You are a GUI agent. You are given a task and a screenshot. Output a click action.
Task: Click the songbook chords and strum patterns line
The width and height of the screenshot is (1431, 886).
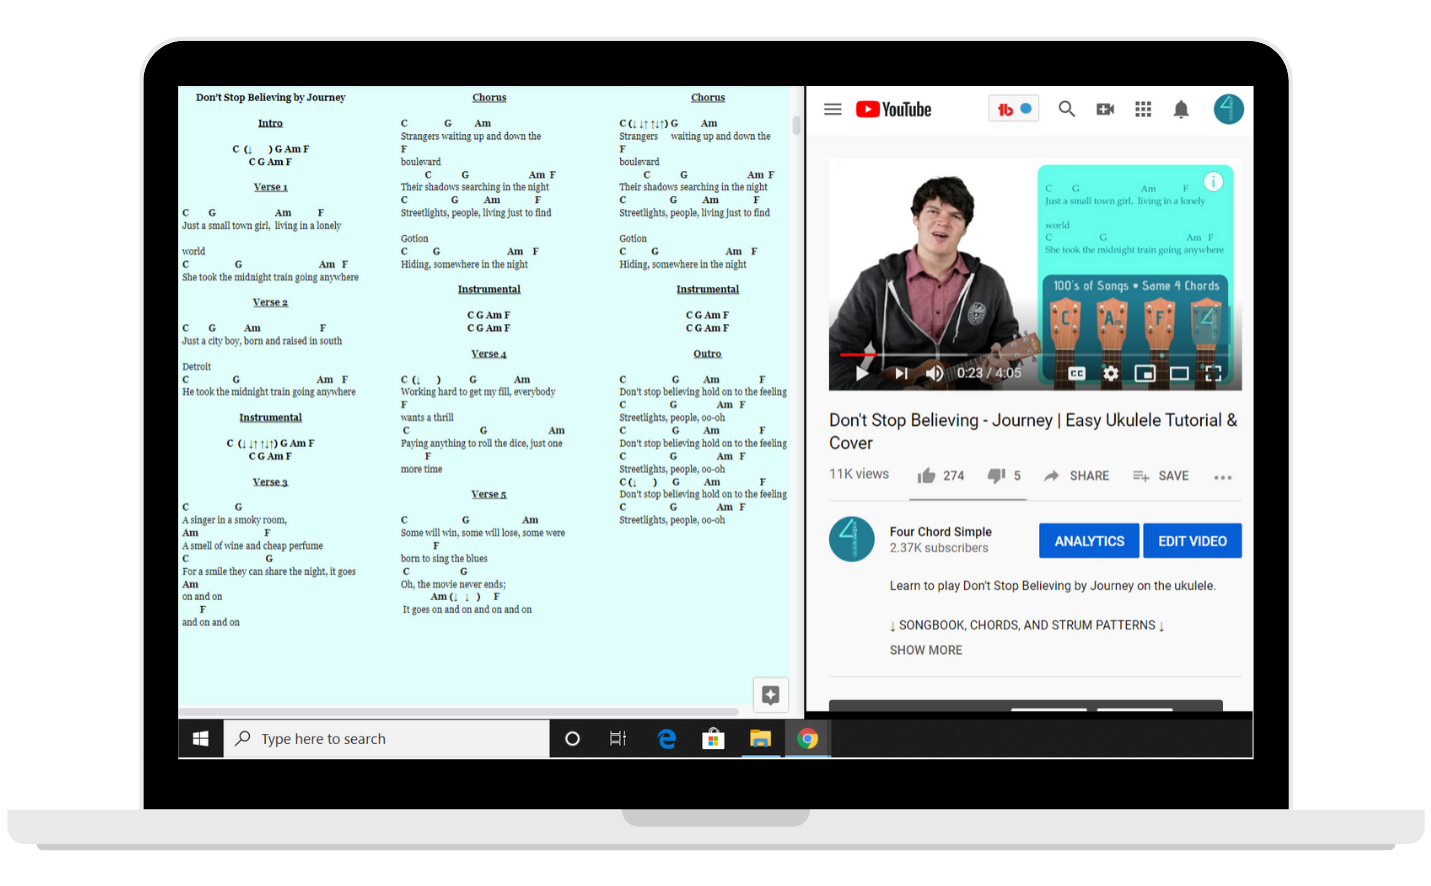(x=1027, y=625)
